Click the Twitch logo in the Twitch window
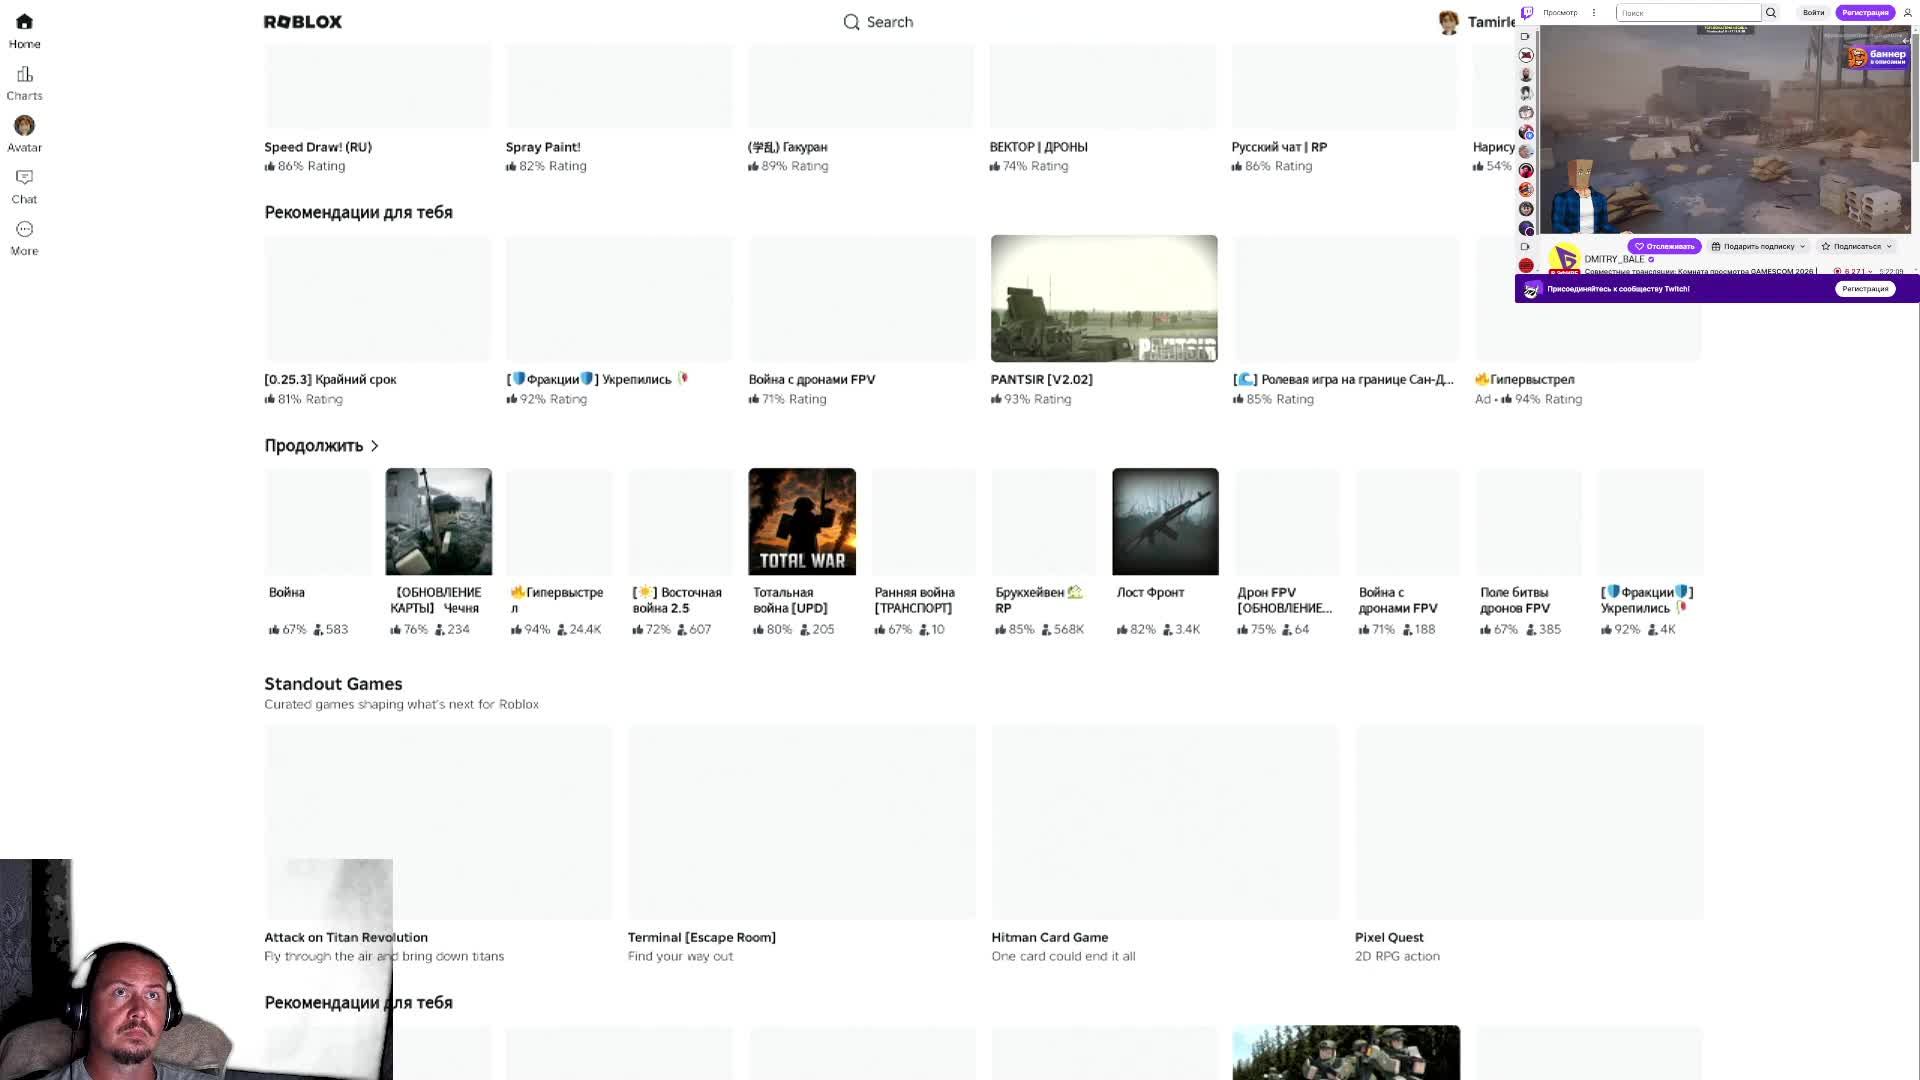The height and width of the screenshot is (1080, 1920). (1527, 13)
